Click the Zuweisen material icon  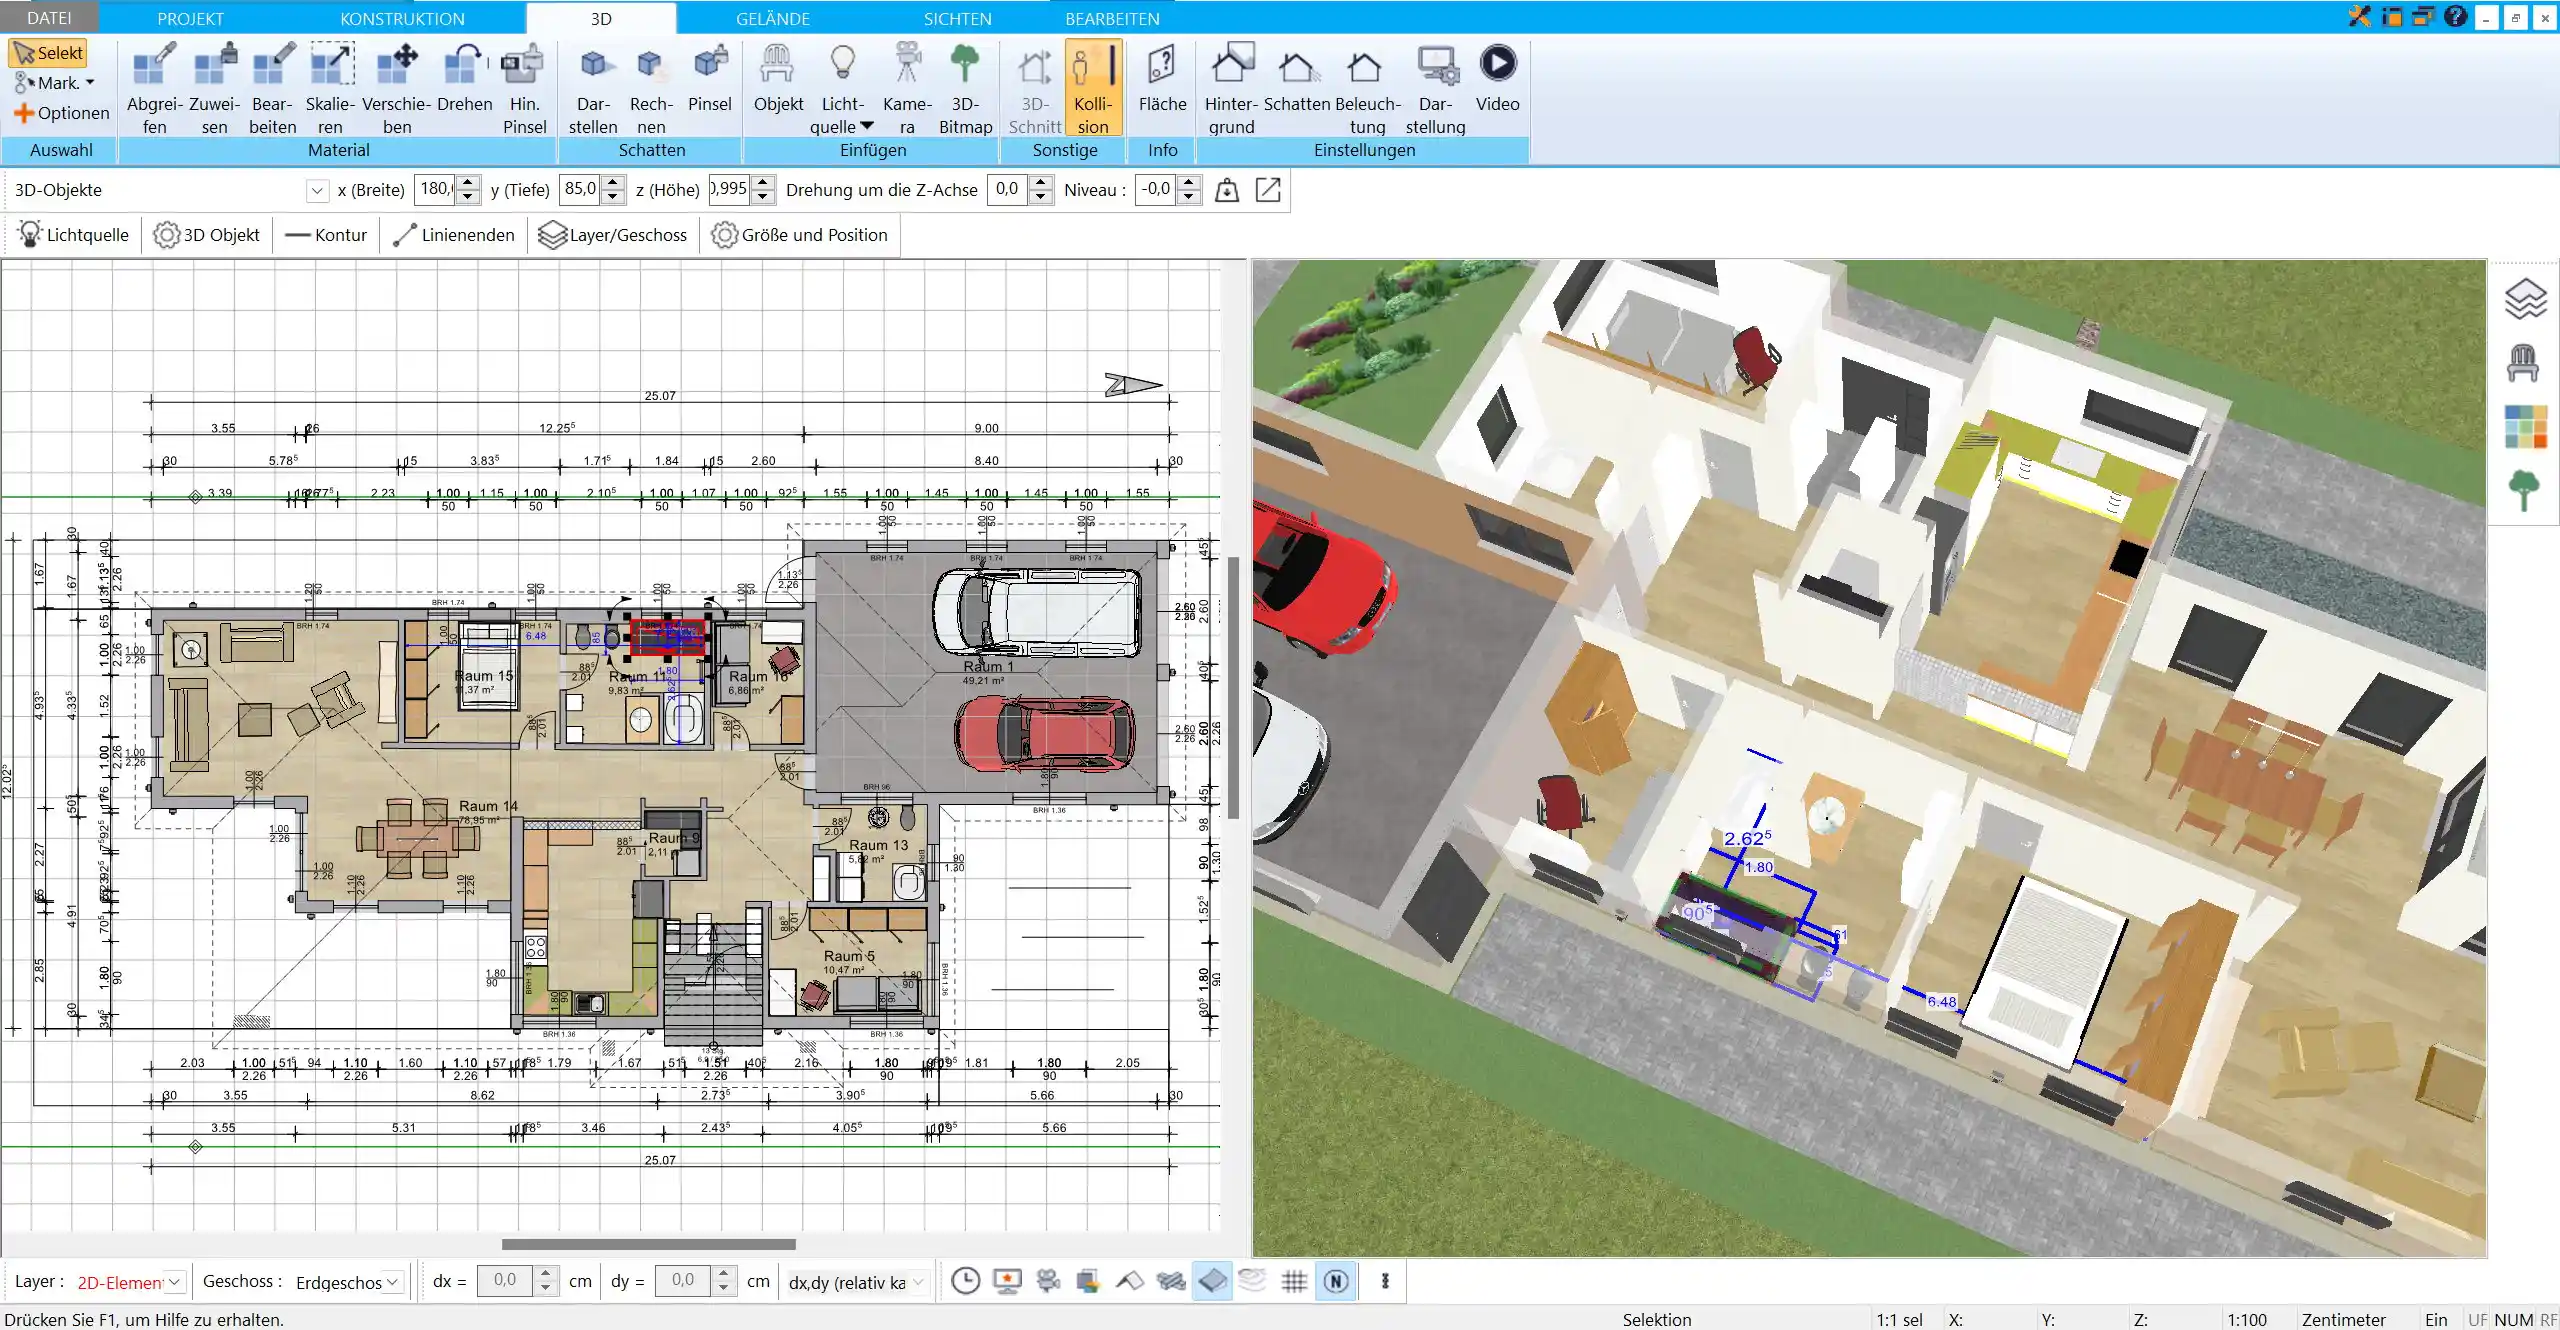pos(214,88)
